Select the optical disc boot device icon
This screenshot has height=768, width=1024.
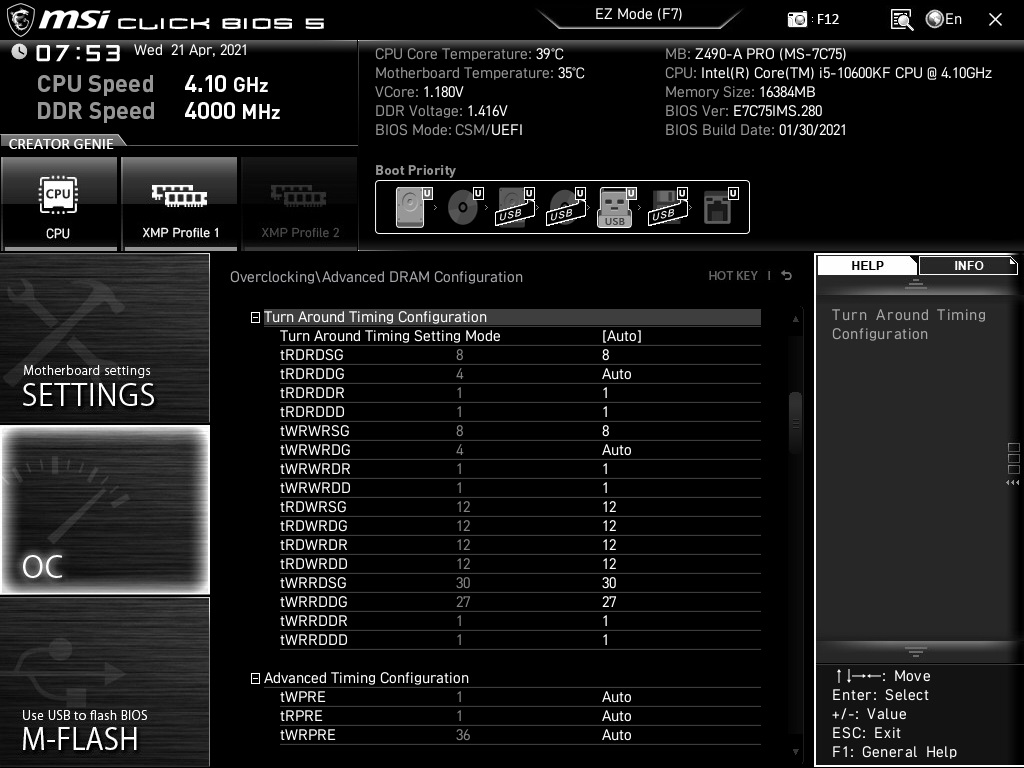tap(465, 207)
